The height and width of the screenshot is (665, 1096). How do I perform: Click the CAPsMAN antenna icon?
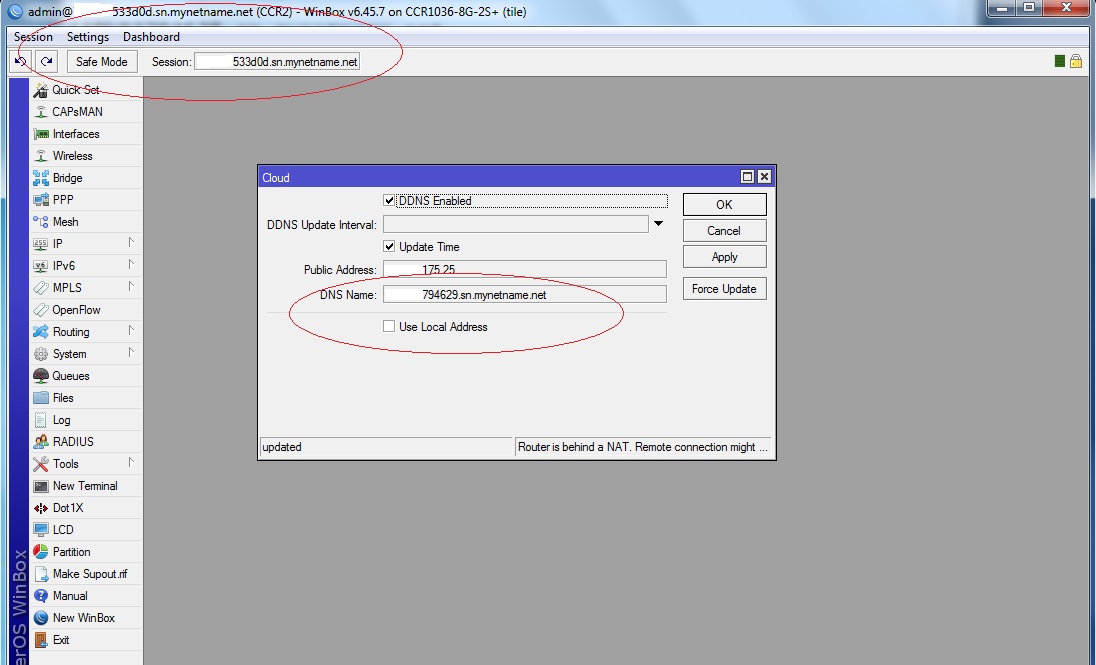41,112
